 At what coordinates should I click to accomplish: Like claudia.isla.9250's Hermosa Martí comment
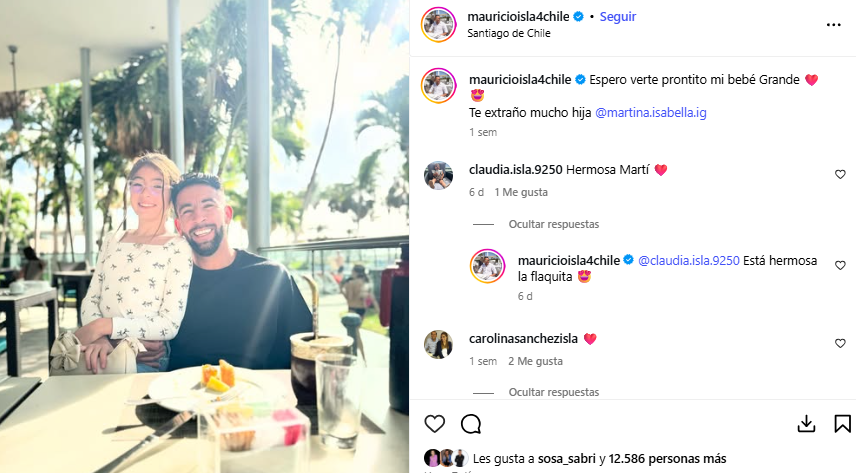pyautogui.click(x=840, y=174)
